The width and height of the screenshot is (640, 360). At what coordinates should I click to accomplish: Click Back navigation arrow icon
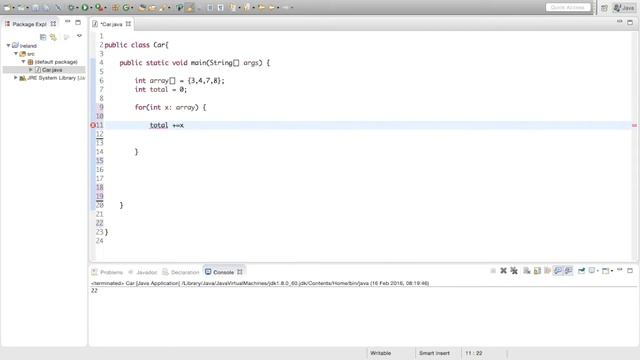point(271,7)
